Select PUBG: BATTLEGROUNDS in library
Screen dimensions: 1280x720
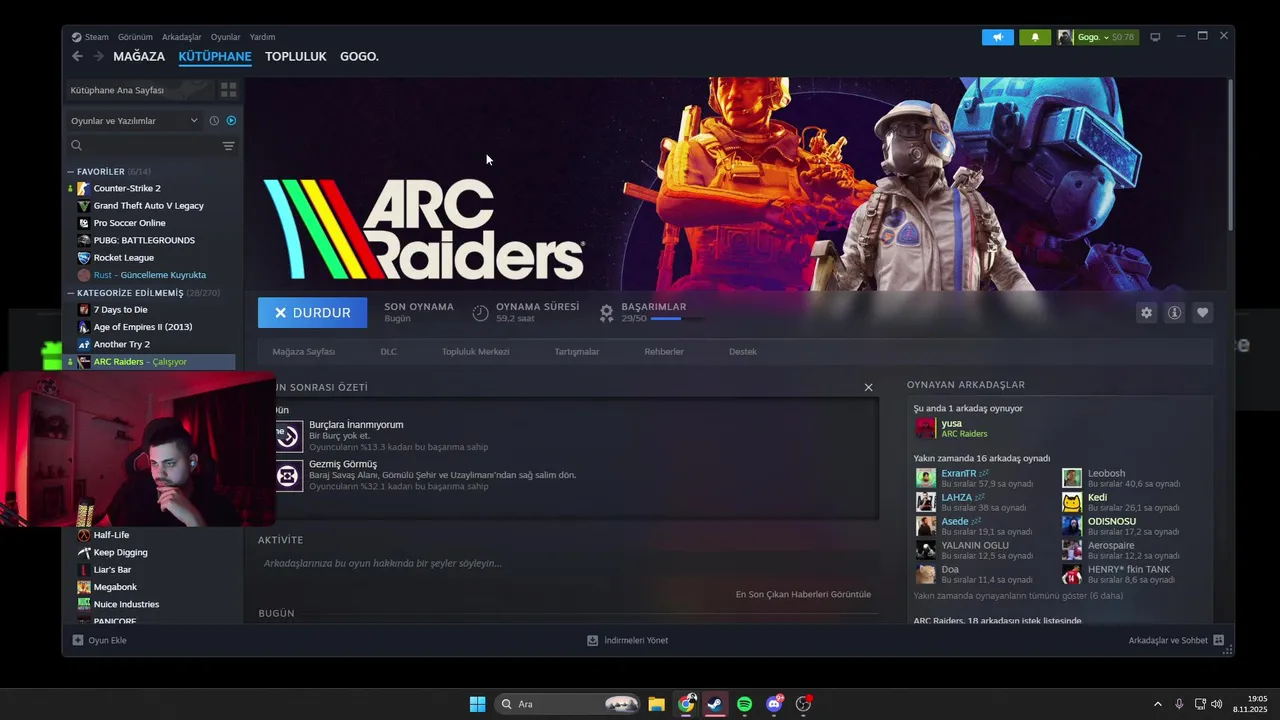coord(144,240)
